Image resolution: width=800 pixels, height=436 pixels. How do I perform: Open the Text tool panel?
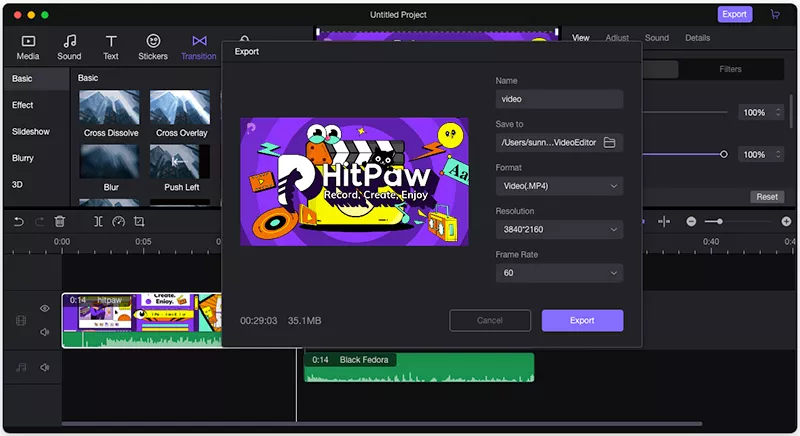[x=111, y=47]
